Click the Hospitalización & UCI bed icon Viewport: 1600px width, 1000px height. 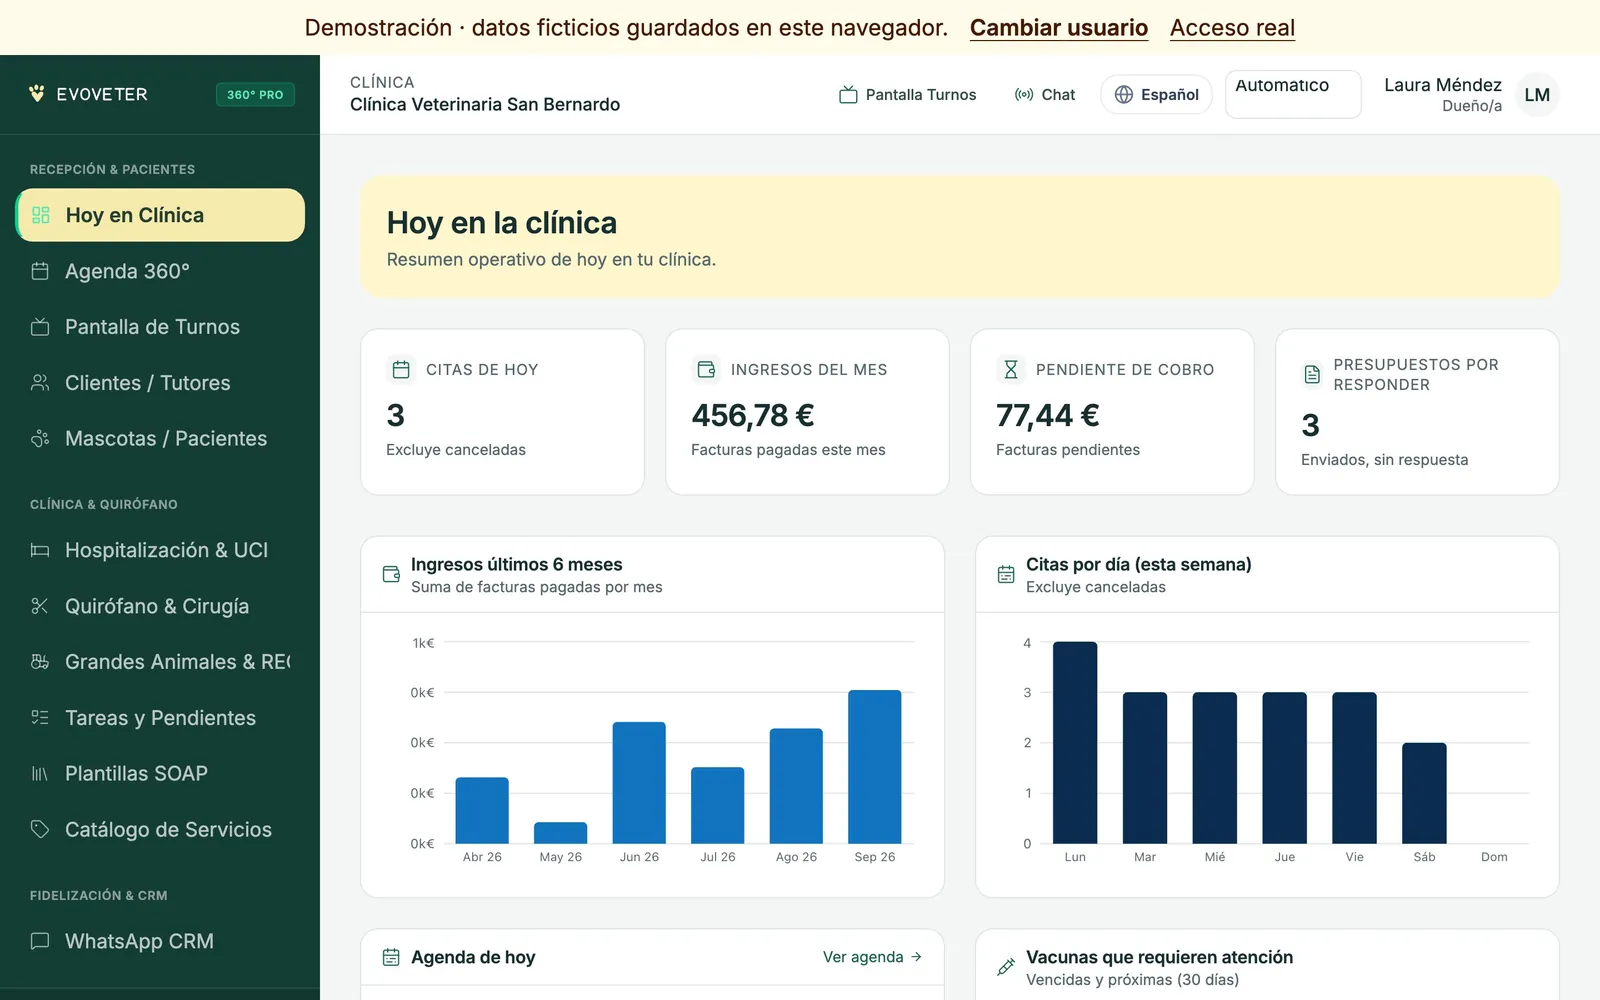(40, 550)
